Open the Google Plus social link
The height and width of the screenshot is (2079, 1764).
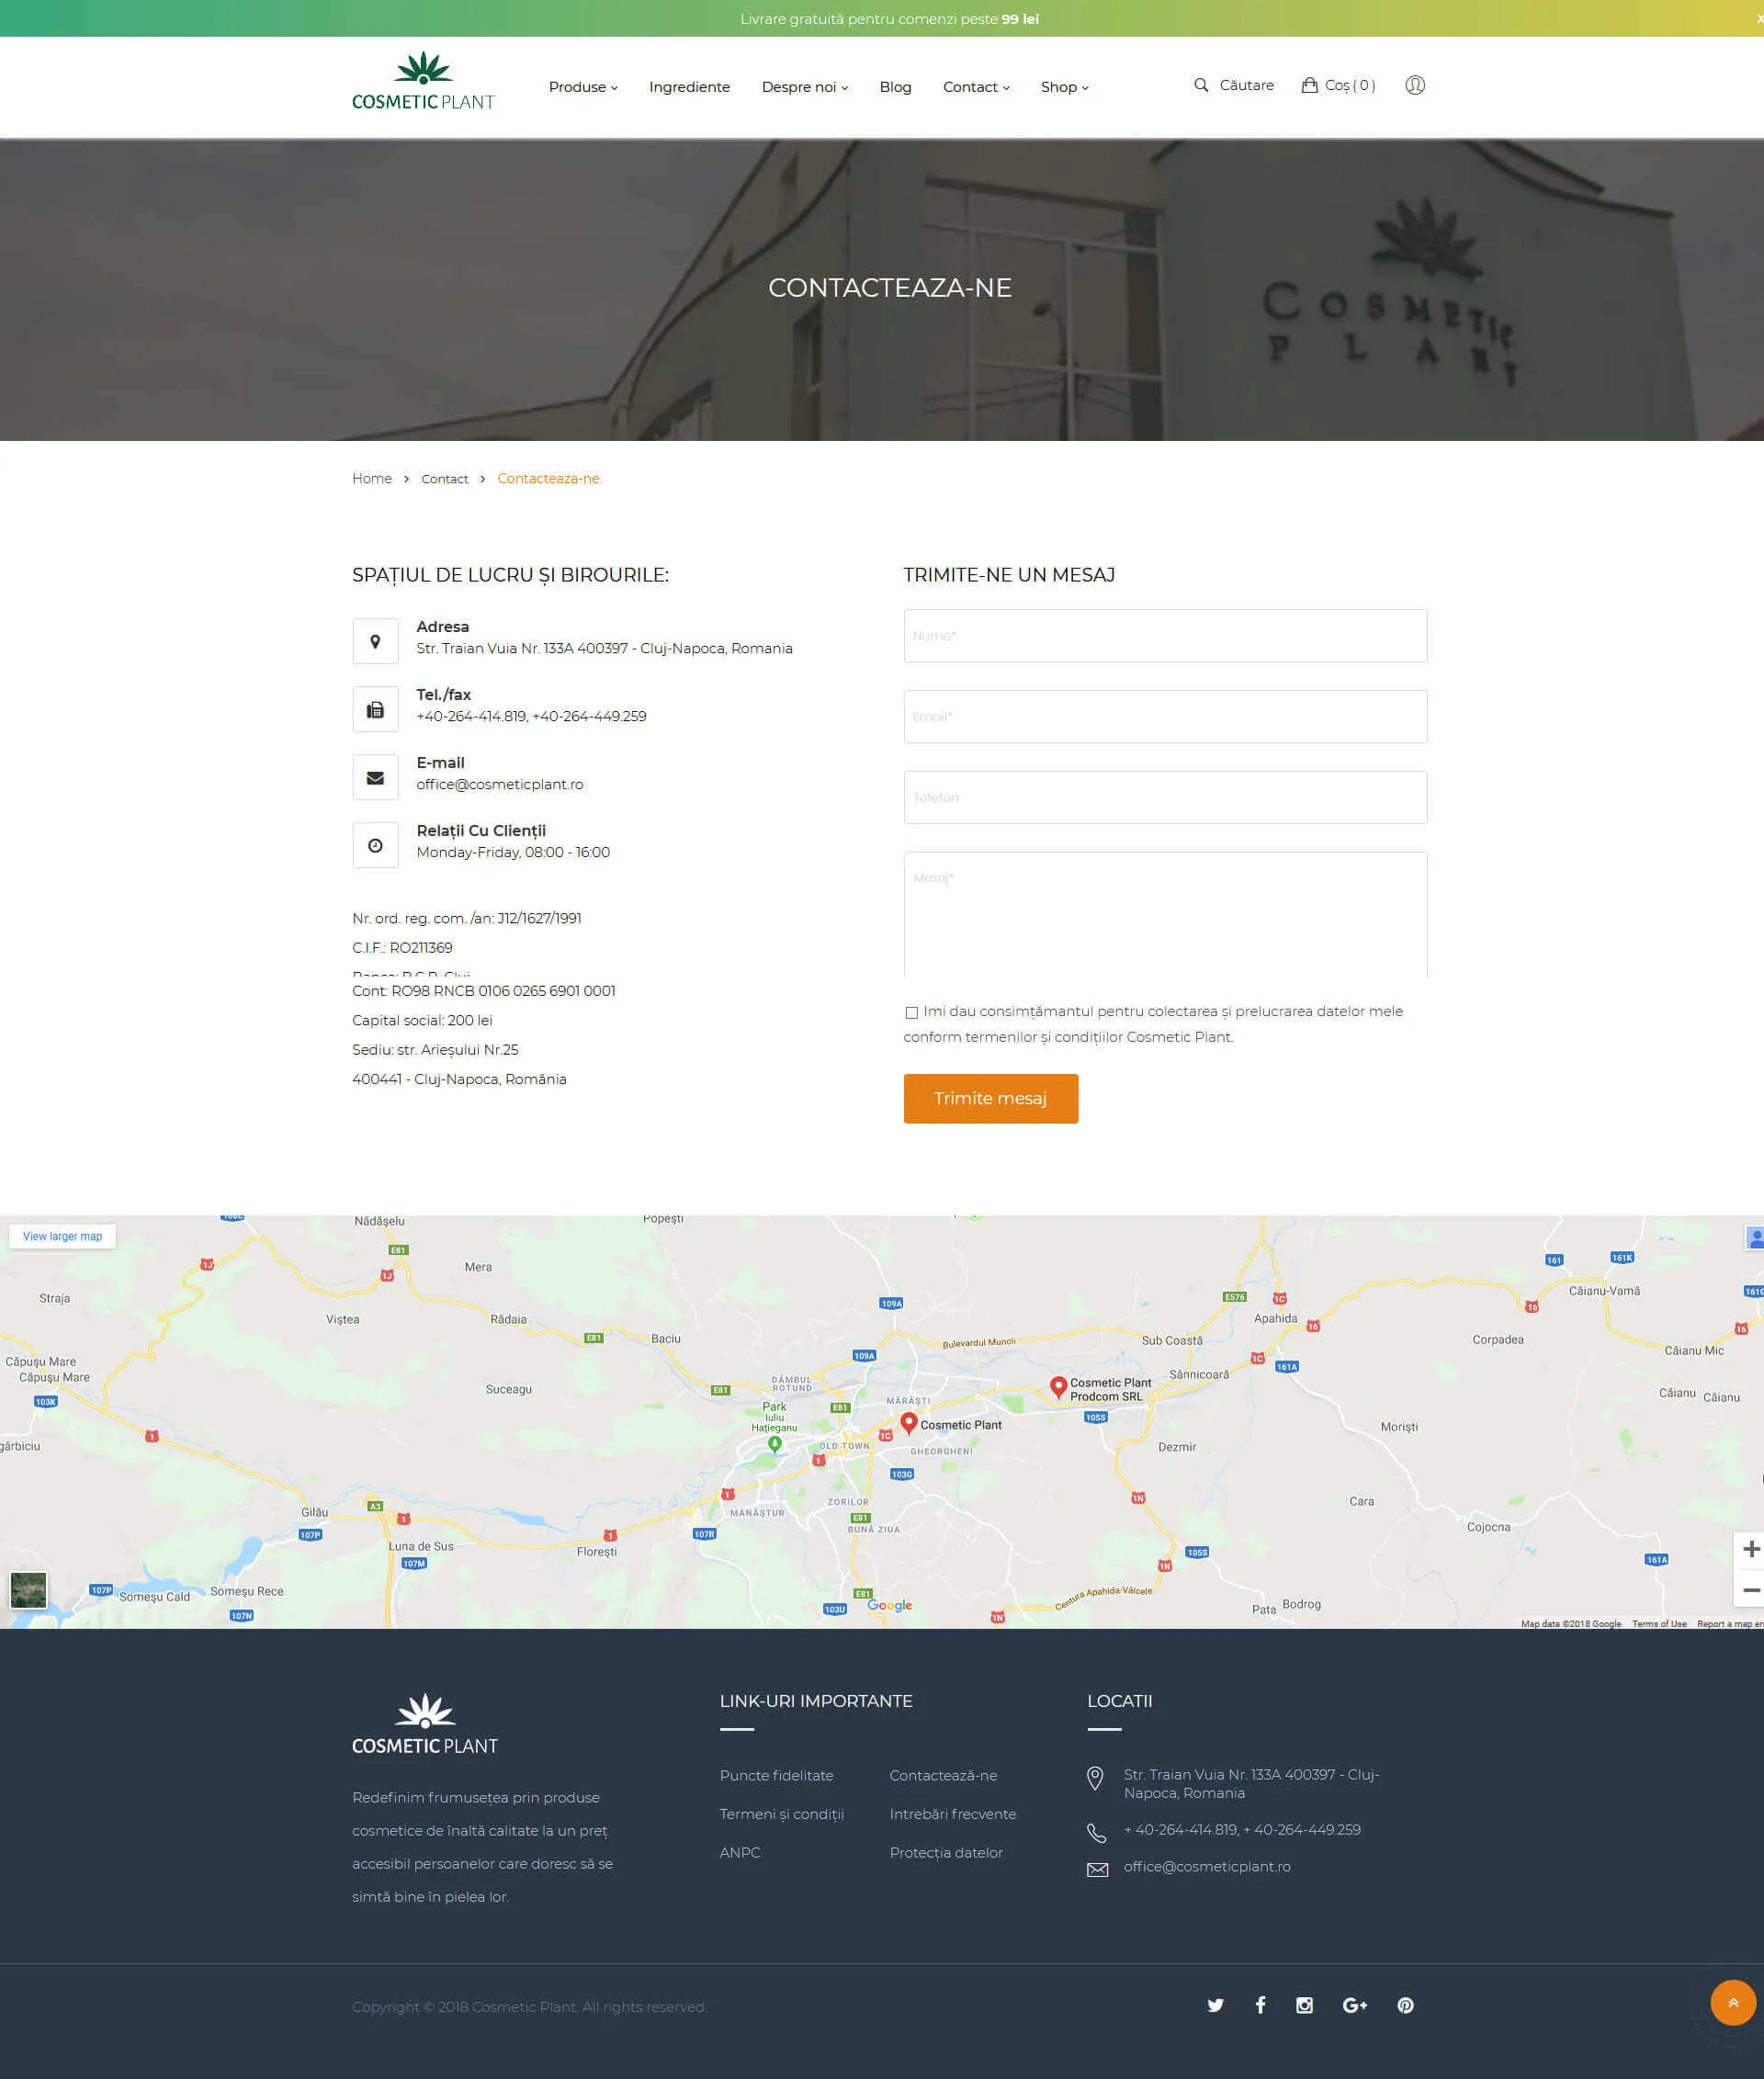1354,2004
